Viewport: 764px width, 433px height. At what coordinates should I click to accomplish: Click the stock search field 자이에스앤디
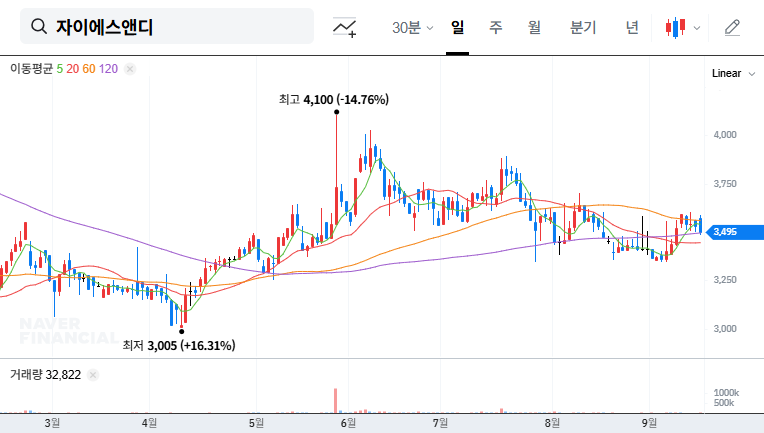coord(167,26)
